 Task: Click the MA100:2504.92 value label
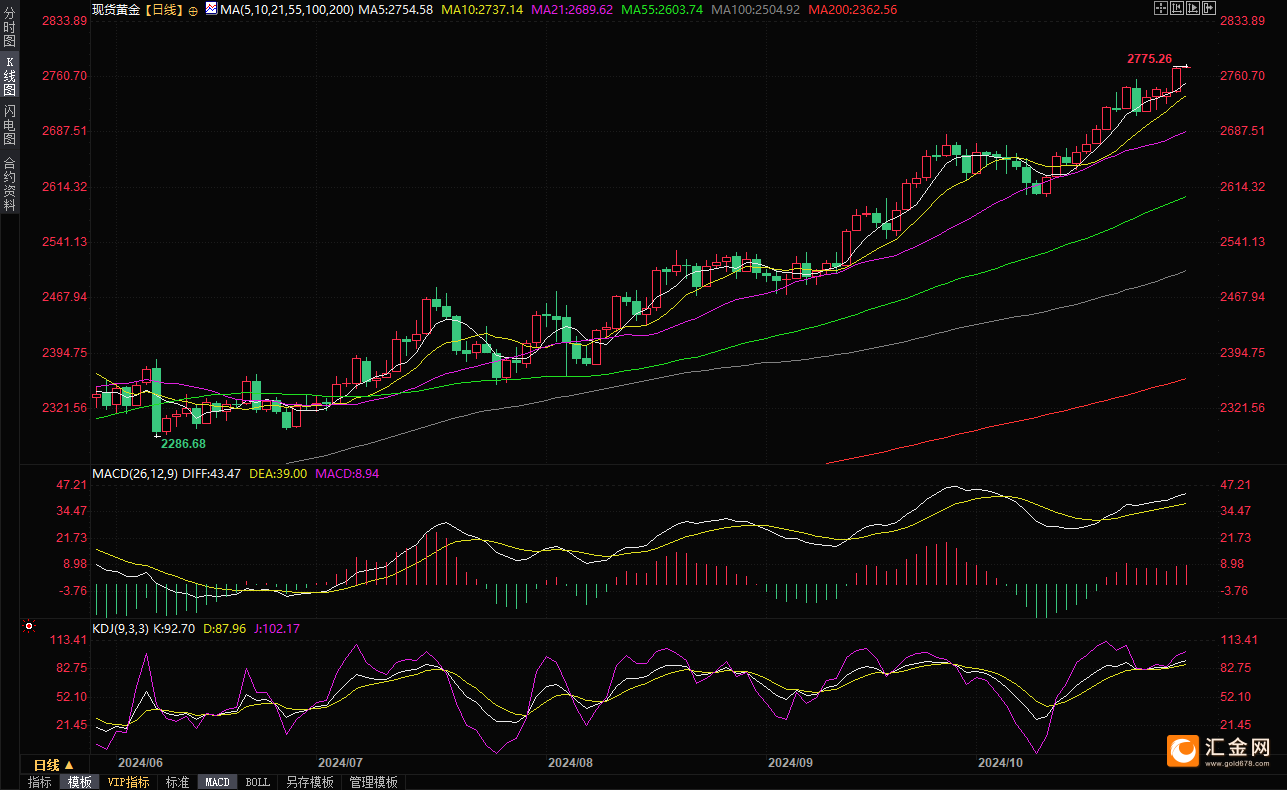pos(755,9)
